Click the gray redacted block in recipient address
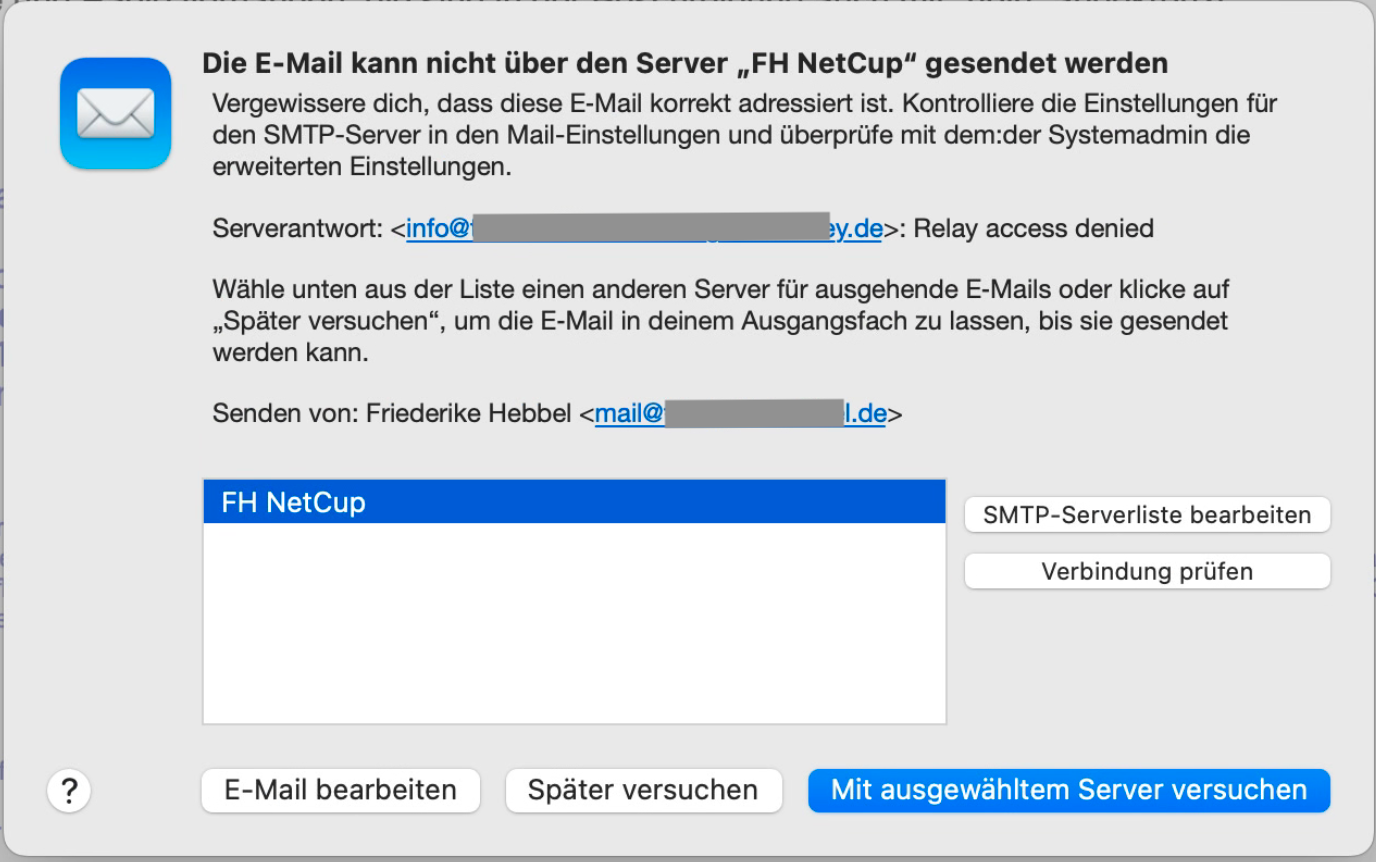 click(x=650, y=228)
